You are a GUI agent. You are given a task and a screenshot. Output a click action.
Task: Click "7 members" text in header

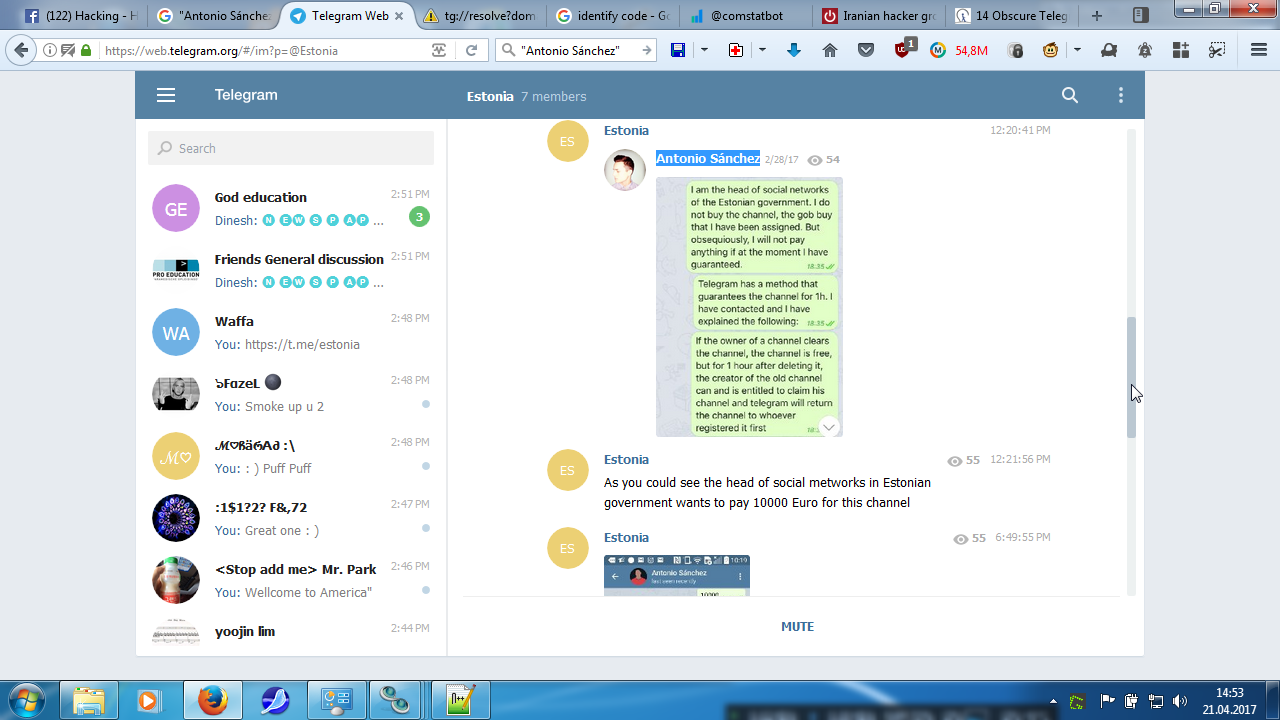click(554, 97)
